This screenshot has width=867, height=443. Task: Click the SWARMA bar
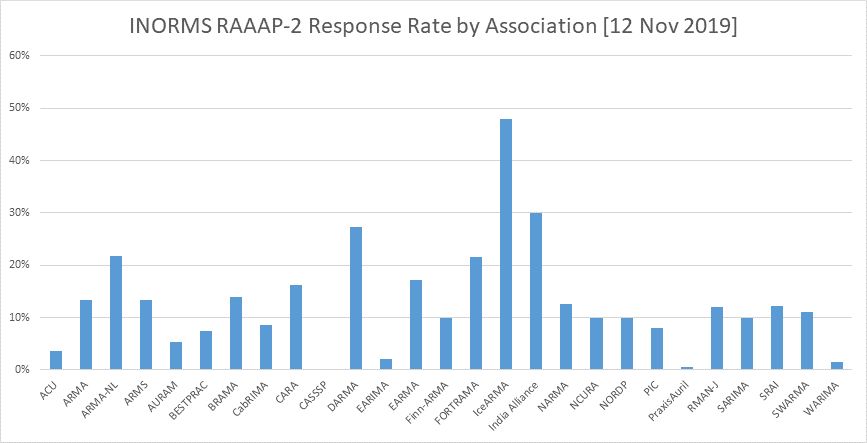point(807,341)
